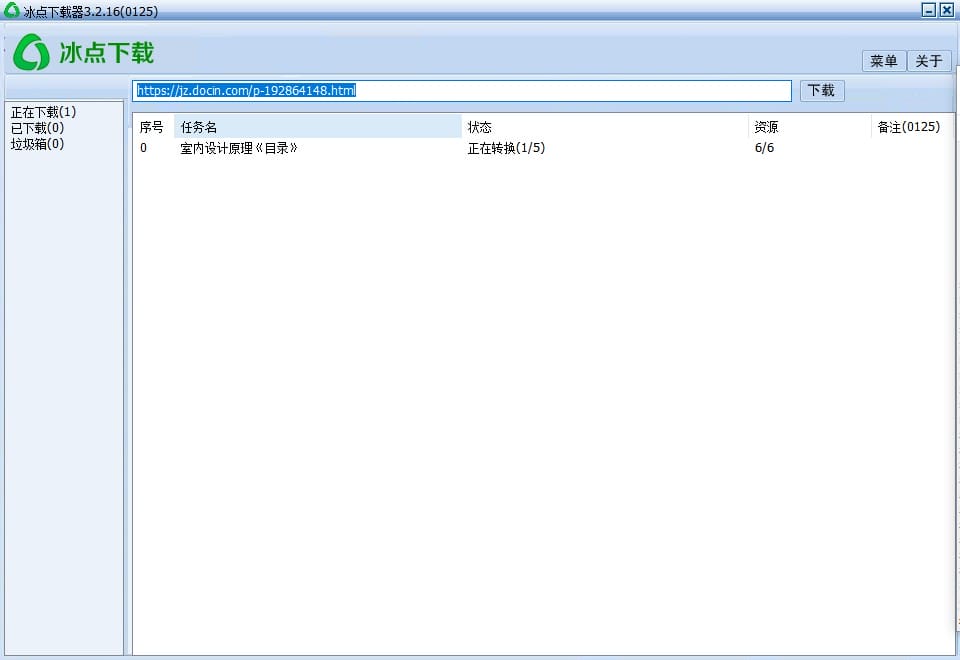Click the small title bar app icon
The width and height of the screenshot is (960, 660).
tap(11, 10)
